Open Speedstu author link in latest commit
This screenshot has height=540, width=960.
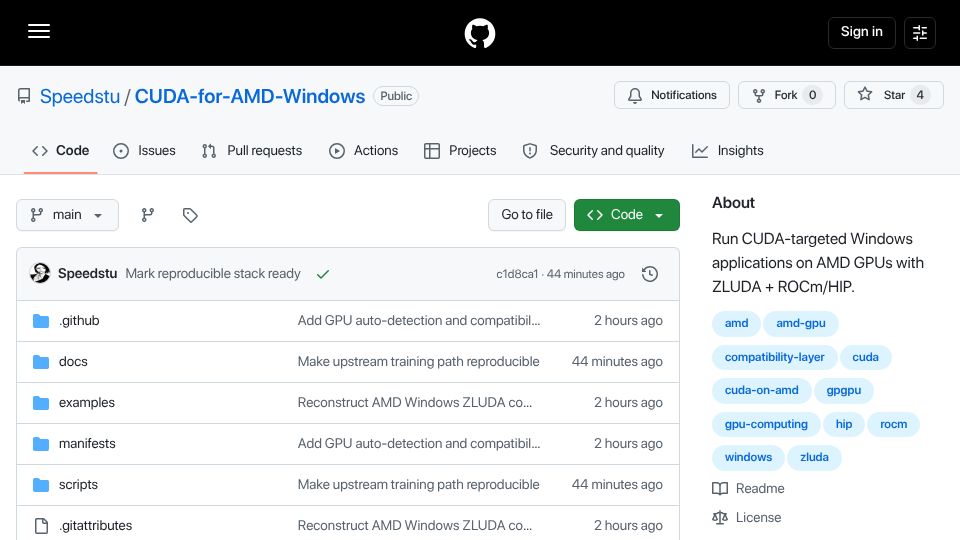88,274
